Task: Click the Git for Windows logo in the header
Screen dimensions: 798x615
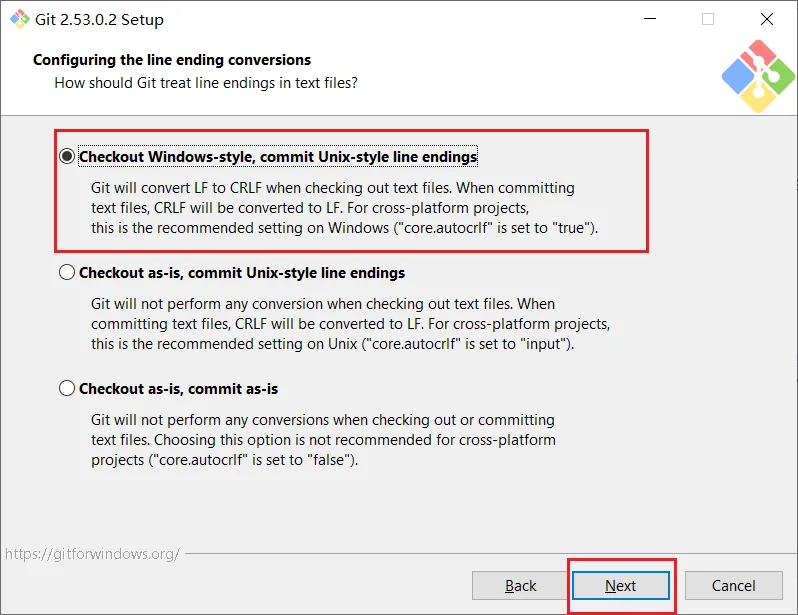Action: (757, 76)
